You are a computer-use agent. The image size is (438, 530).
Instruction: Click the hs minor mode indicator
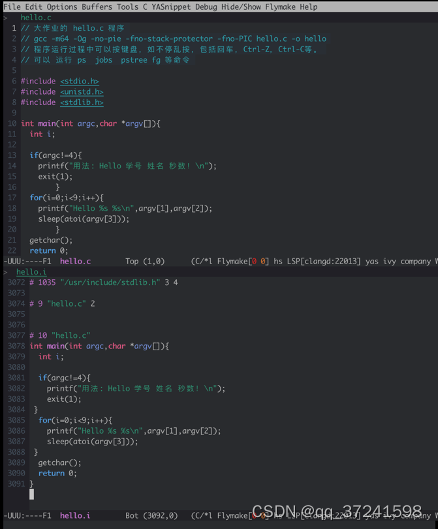[278, 261]
